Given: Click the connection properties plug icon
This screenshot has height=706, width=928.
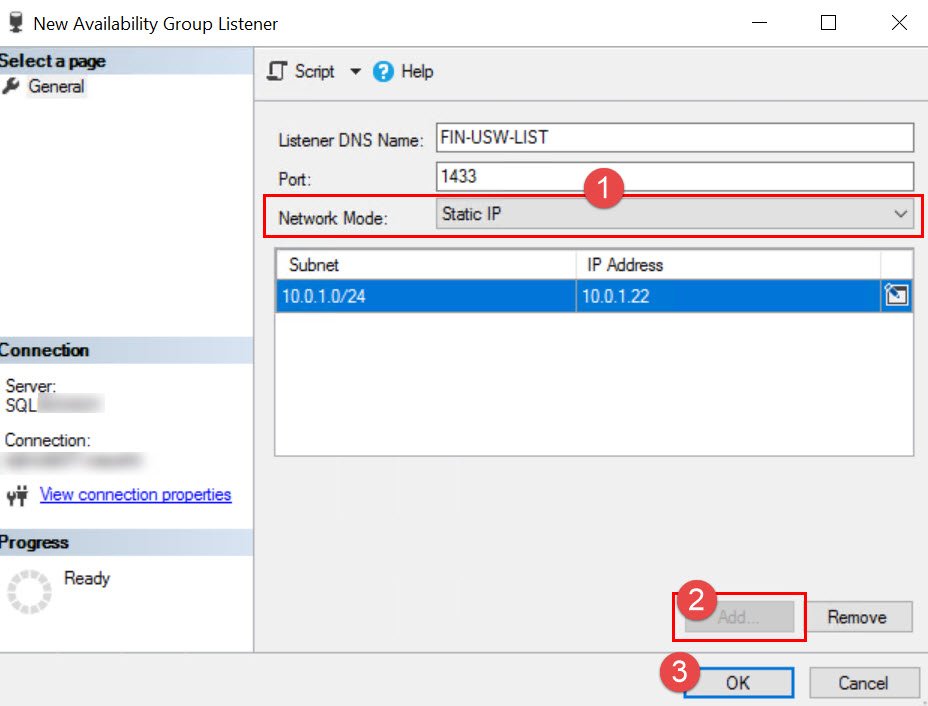Looking at the screenshot, I should pyautogui.click(x=18, y=495).
